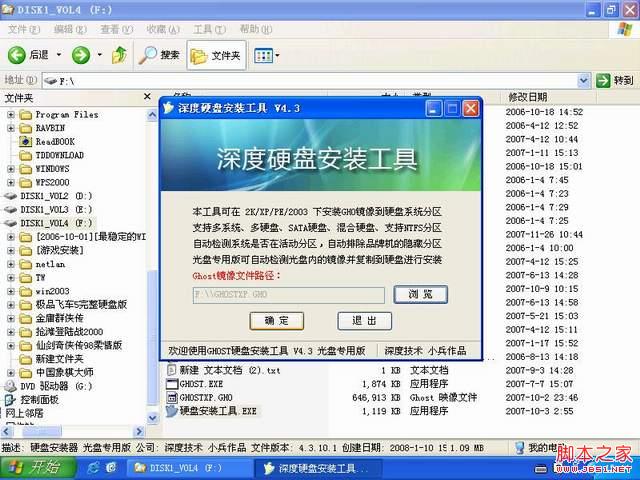Screen dimensions: 640x480
Task: Expand the WPS2000 tree node
Action: click(11, 182)
